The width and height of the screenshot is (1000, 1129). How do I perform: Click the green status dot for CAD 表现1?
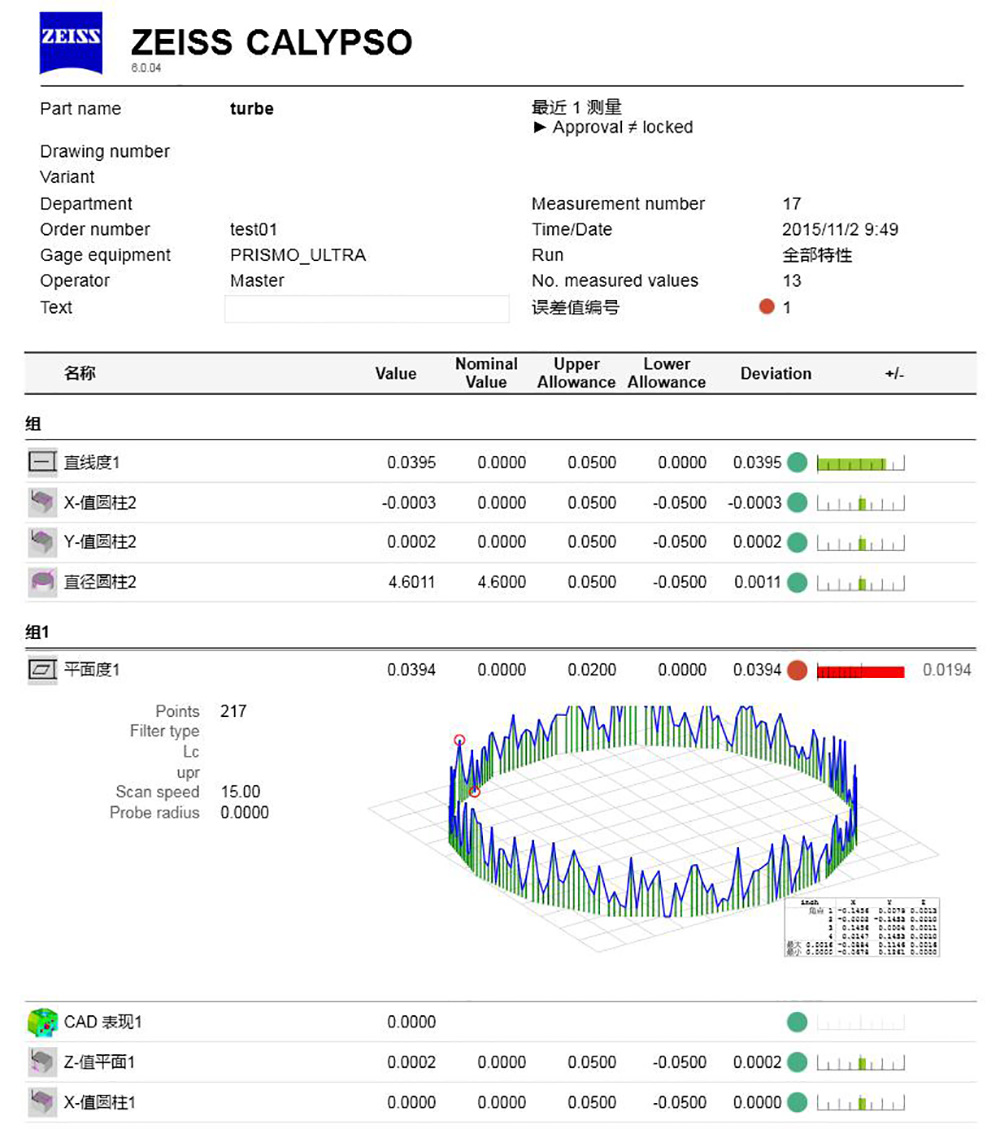[797, 1022]
